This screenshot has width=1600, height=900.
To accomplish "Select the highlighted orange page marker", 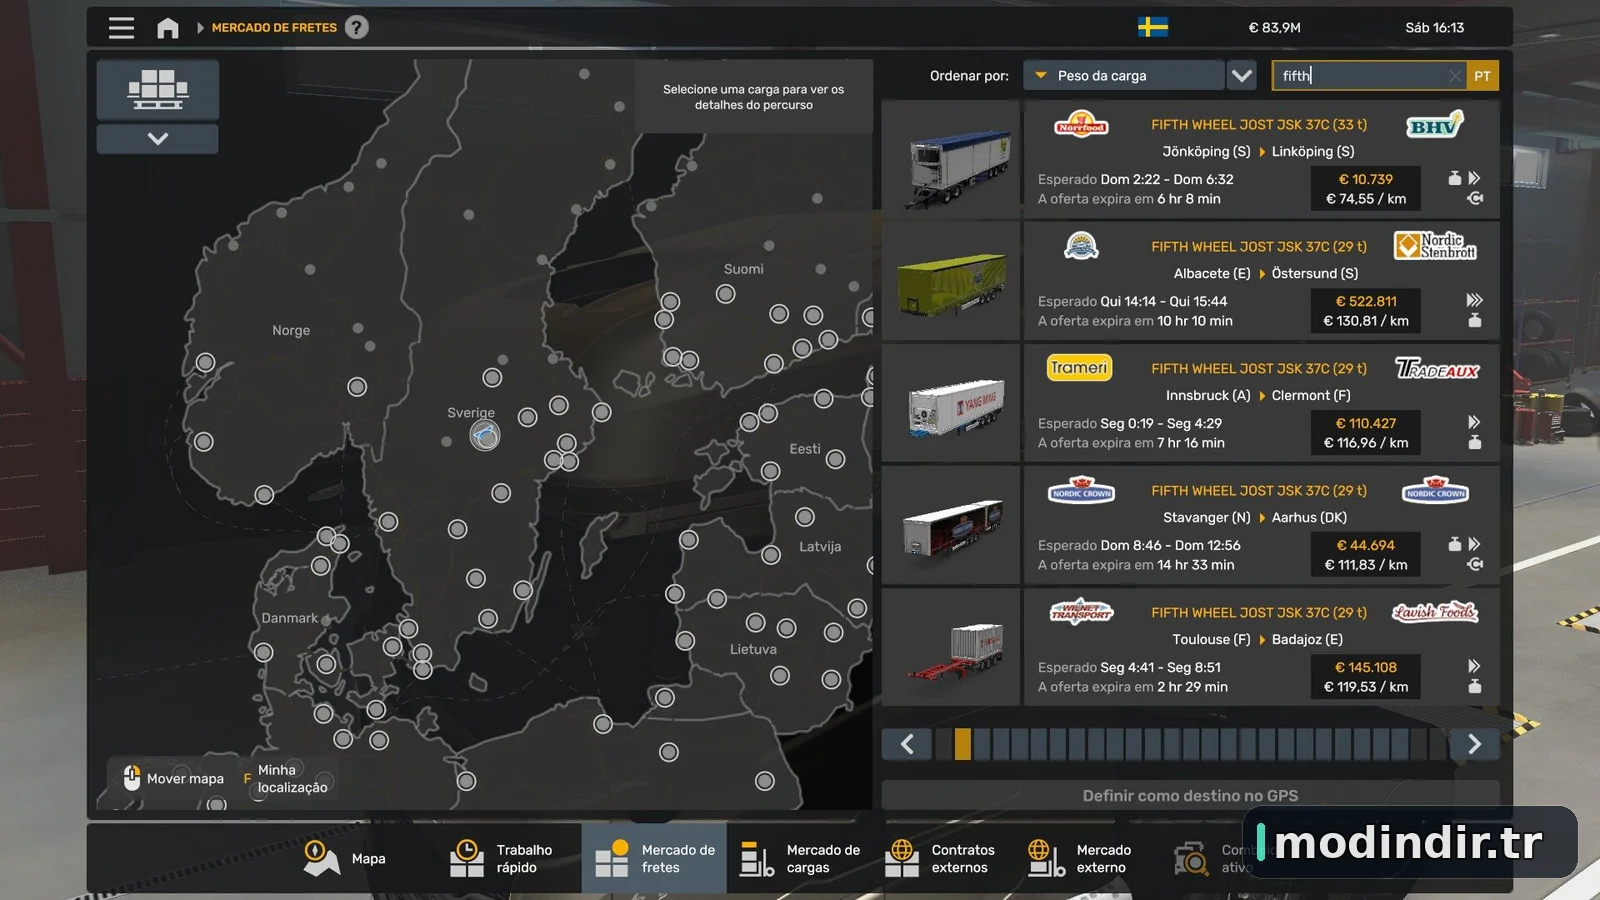I will [963, 744].
